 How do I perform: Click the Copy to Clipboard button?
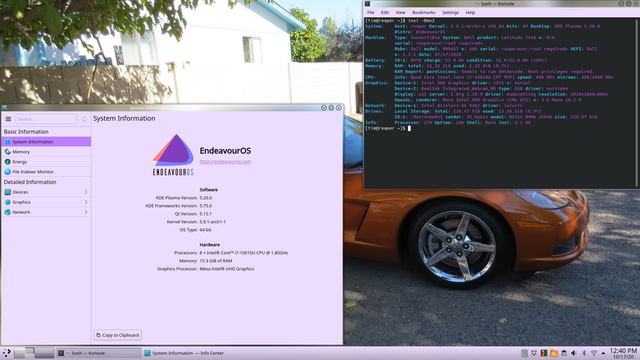click(x=118, y=335)
